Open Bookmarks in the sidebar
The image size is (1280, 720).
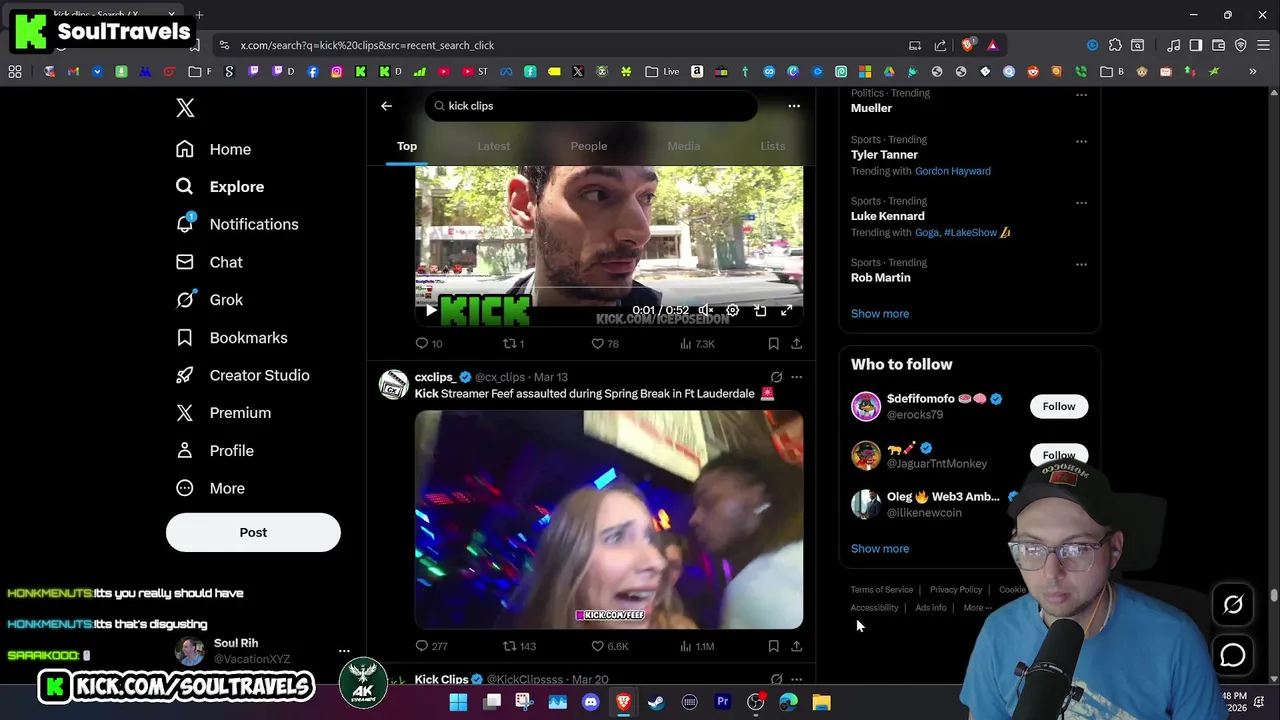click(232, 338)
